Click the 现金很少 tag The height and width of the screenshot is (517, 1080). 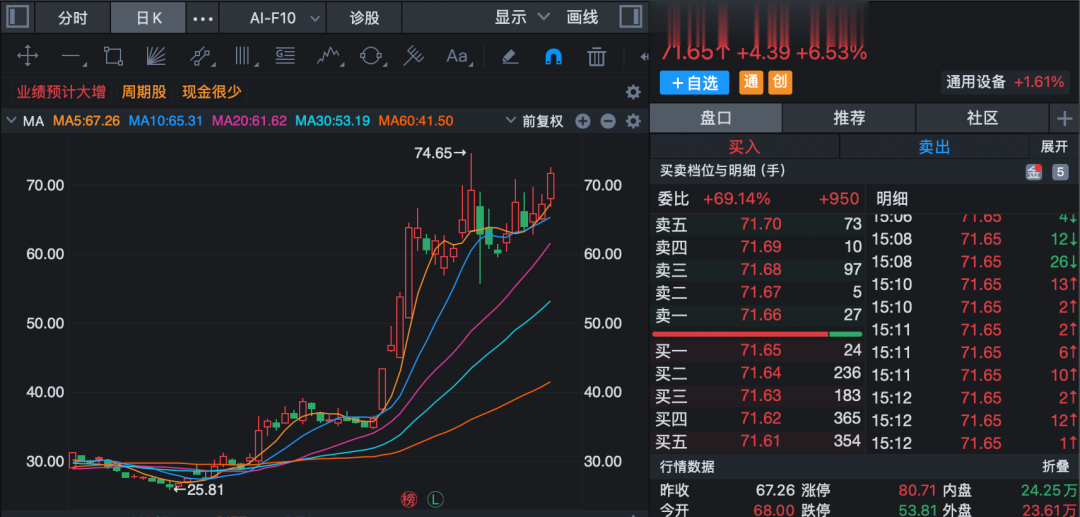tap(211, 92)
